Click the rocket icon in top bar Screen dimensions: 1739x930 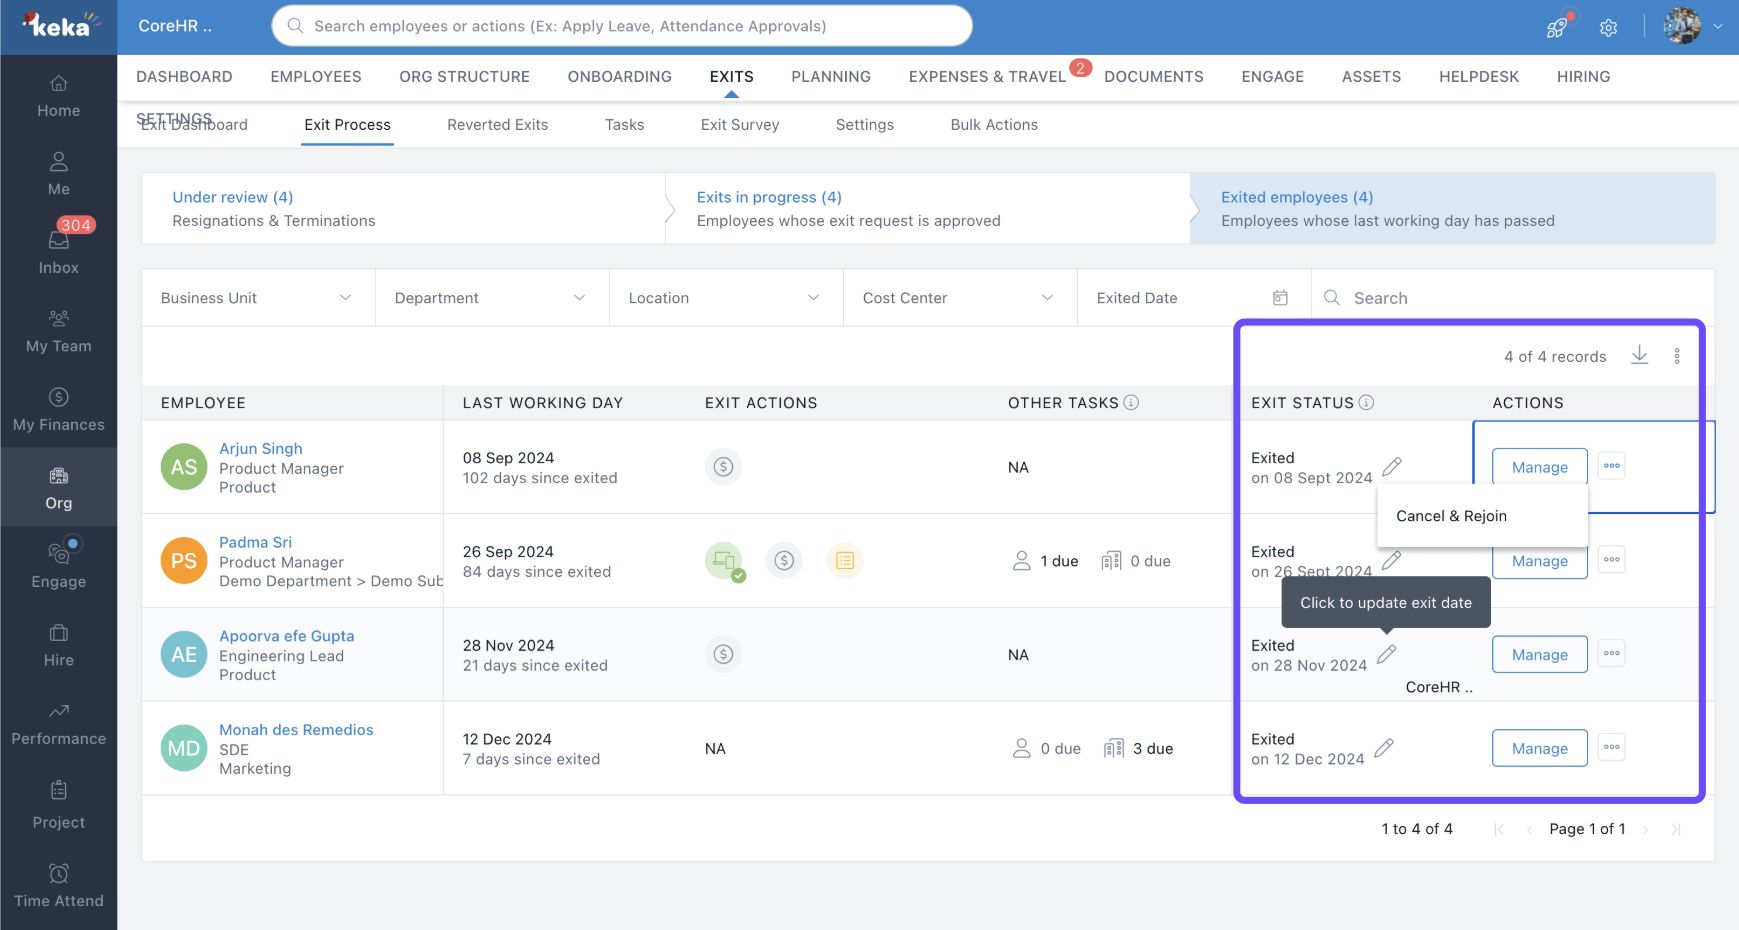pos(1557,28)
